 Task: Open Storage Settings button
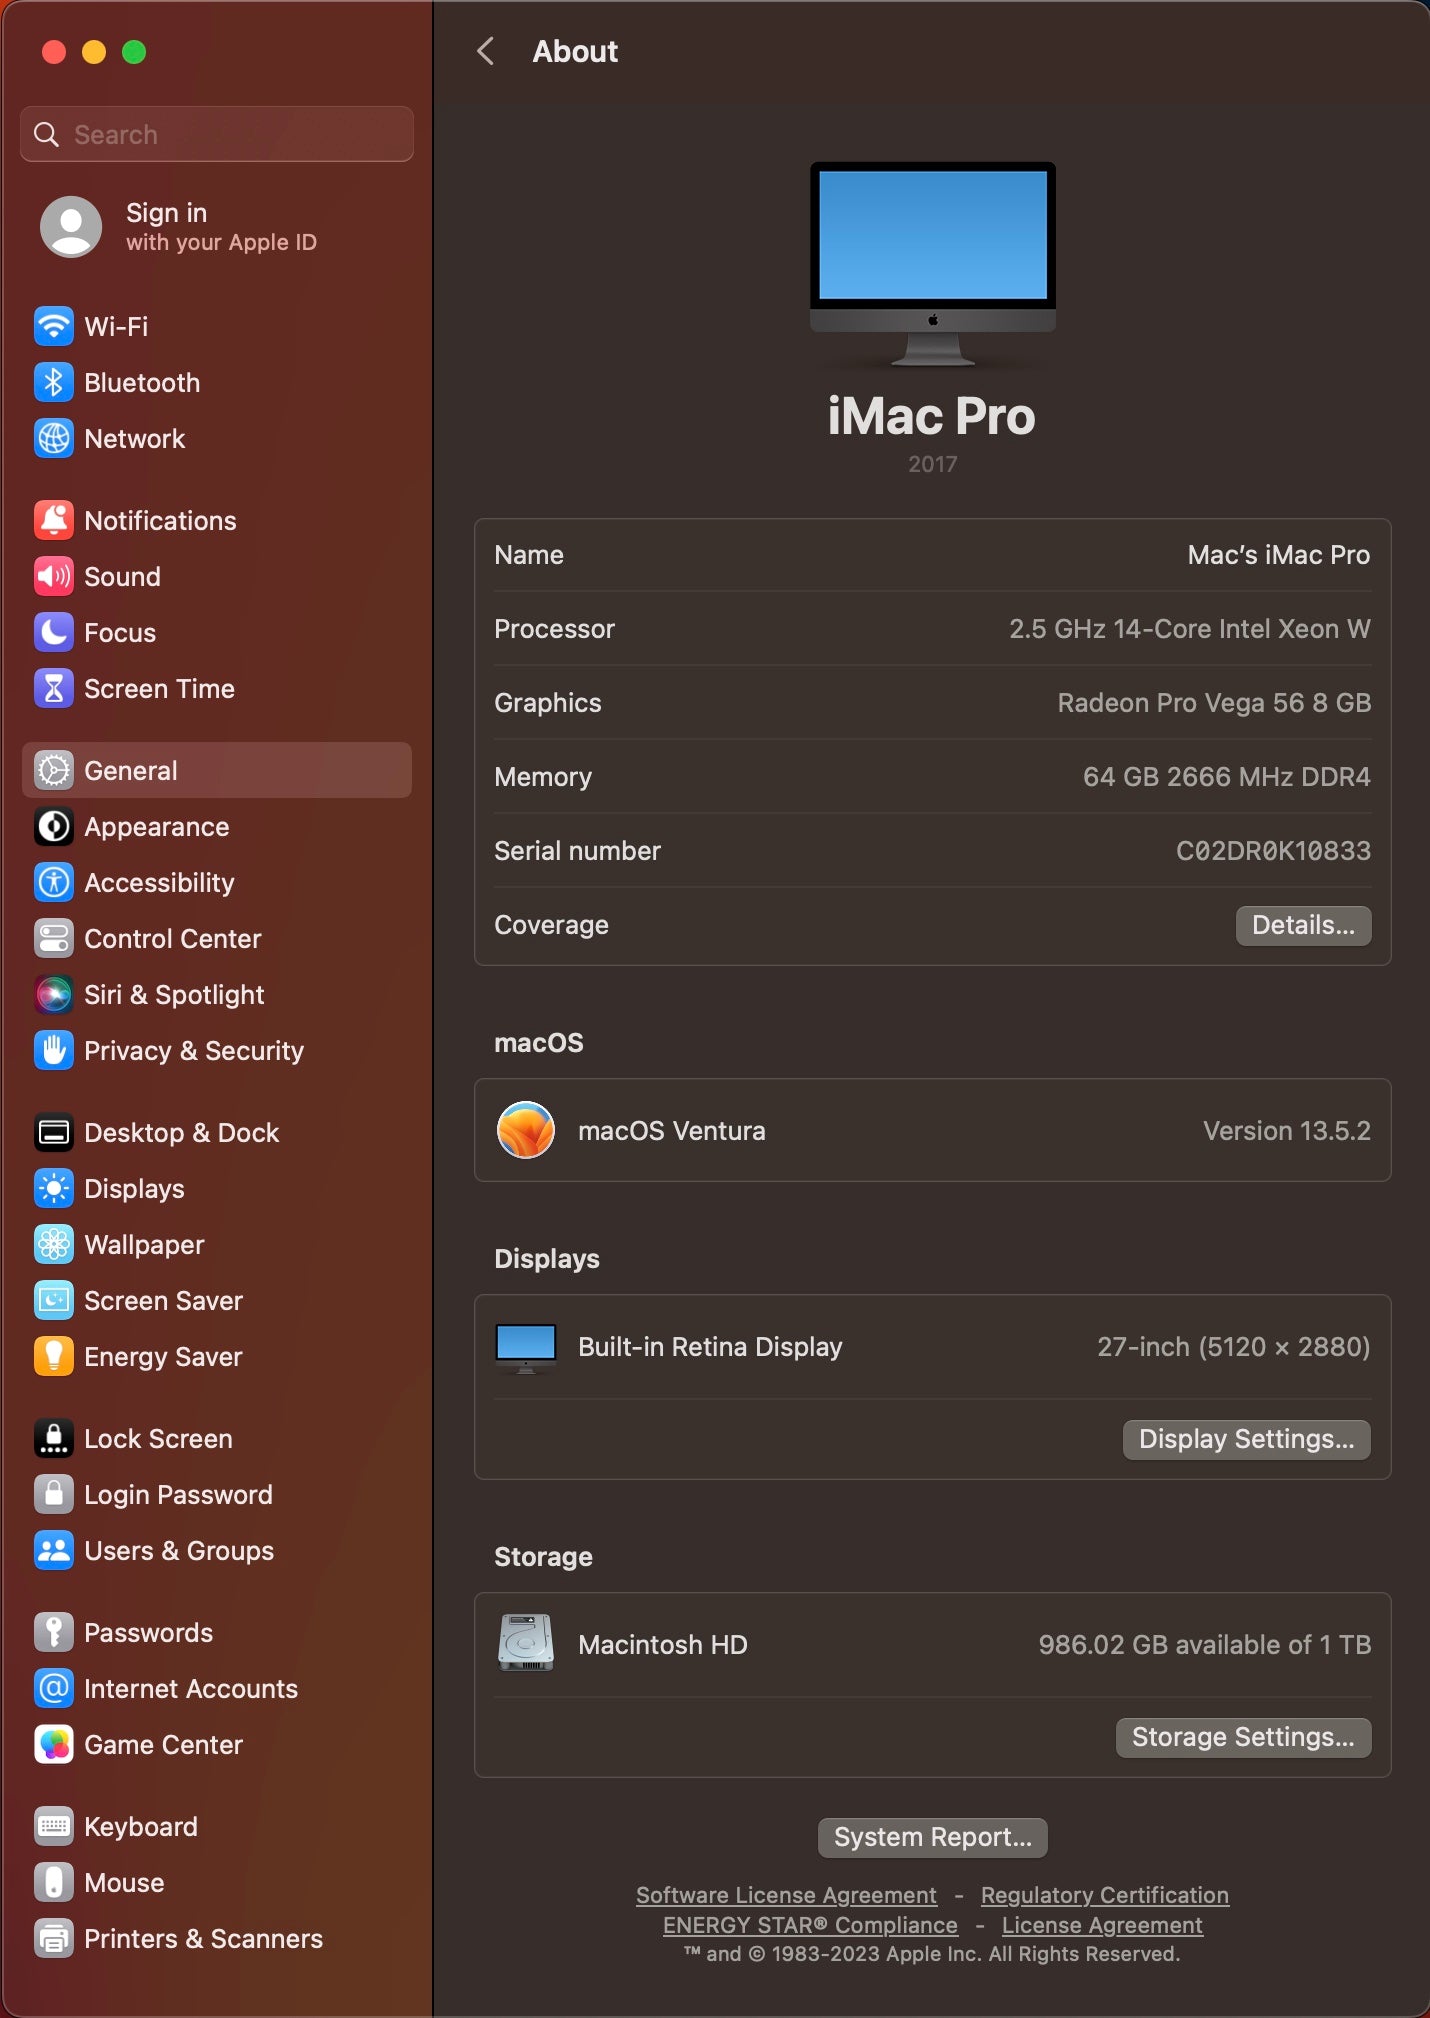[1243, 1737]
